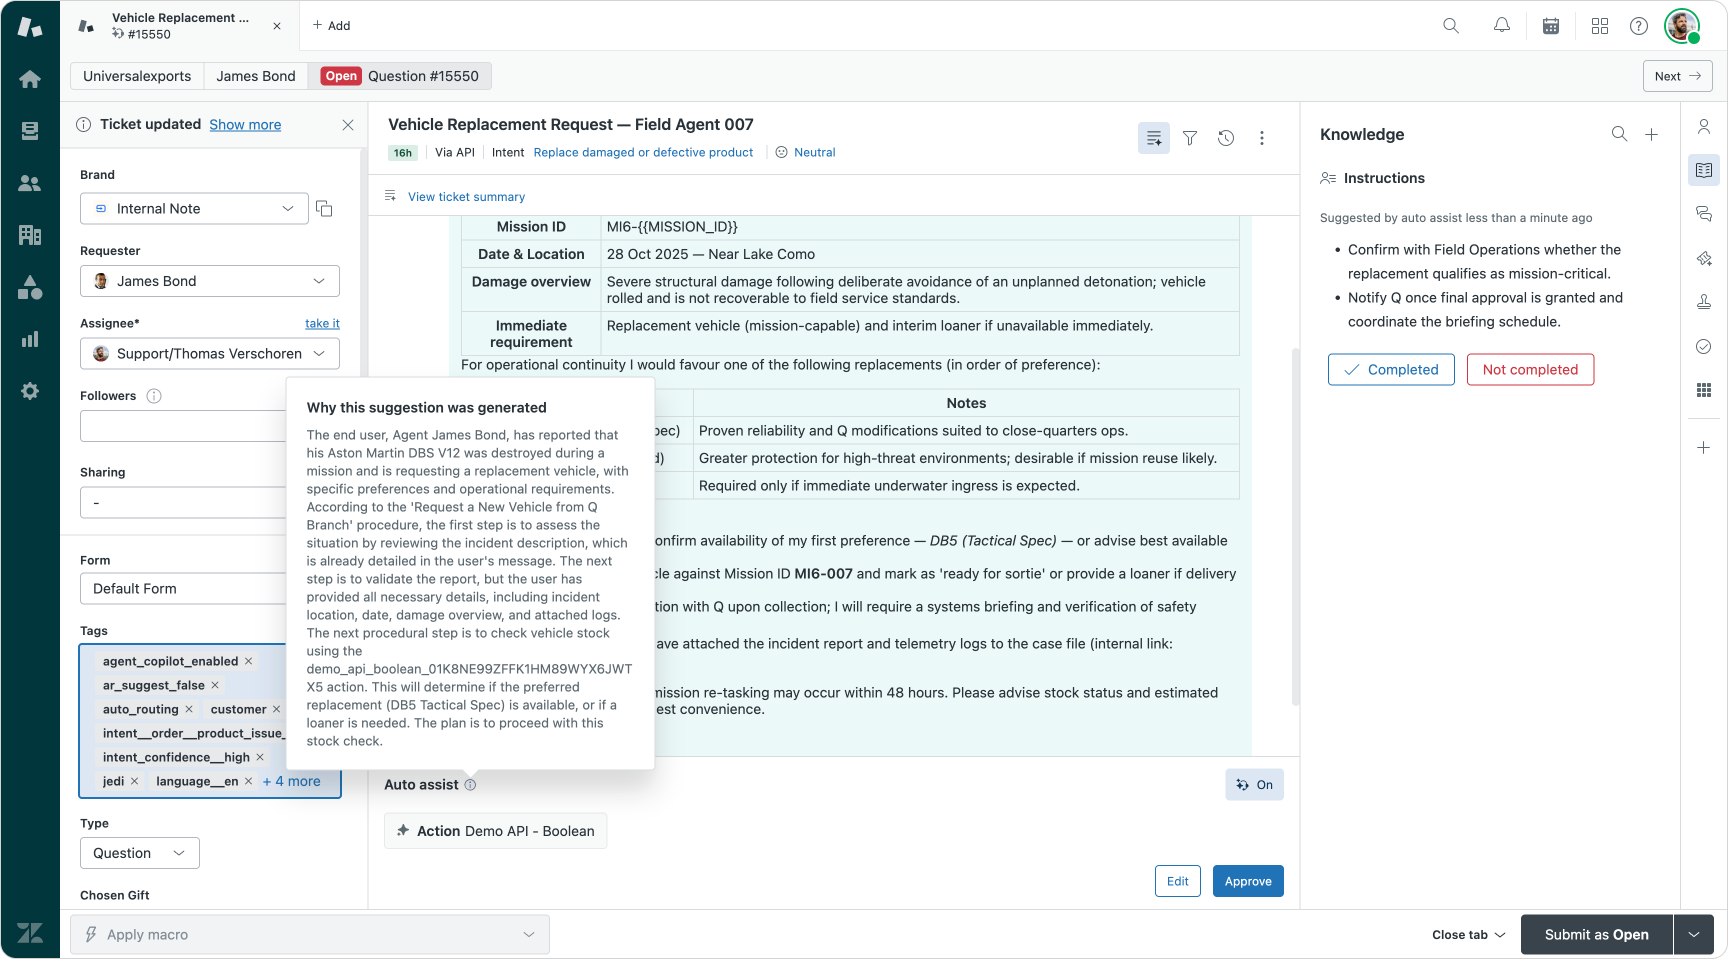Viewport: 1728px width, 959px height.
Task: Open the Home icon in left sidebar
Action: click(x=30, y=79)
